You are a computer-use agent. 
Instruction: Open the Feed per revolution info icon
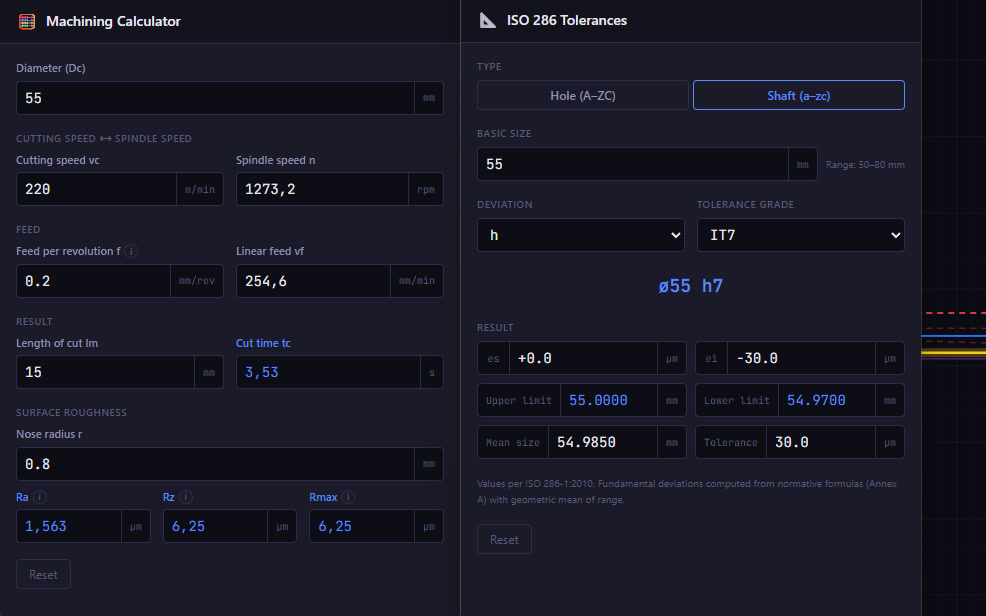[131, 251]
